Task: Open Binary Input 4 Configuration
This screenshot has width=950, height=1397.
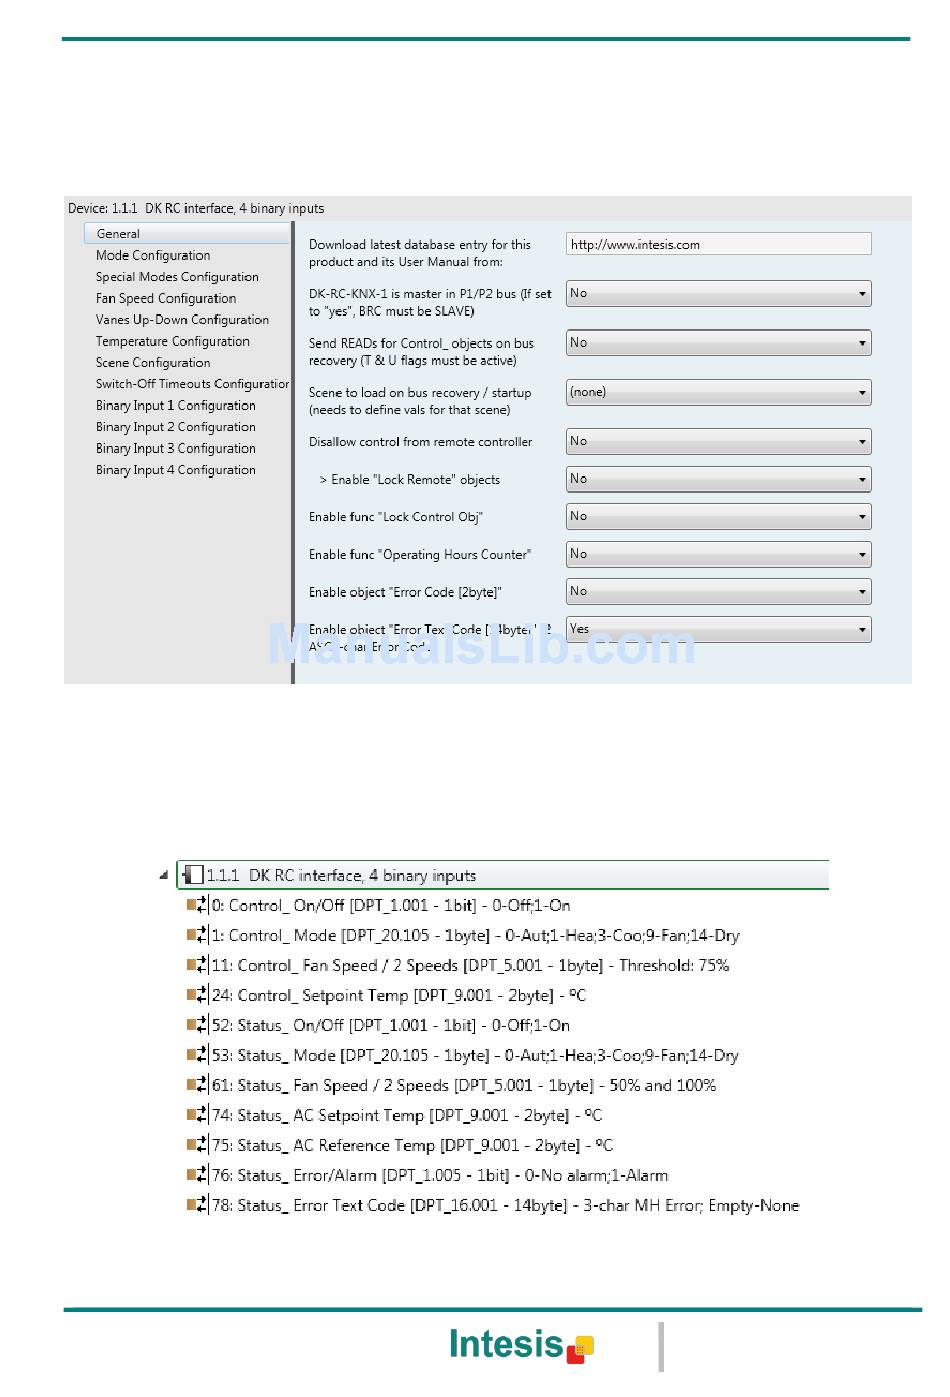Action: pos(176,470)
